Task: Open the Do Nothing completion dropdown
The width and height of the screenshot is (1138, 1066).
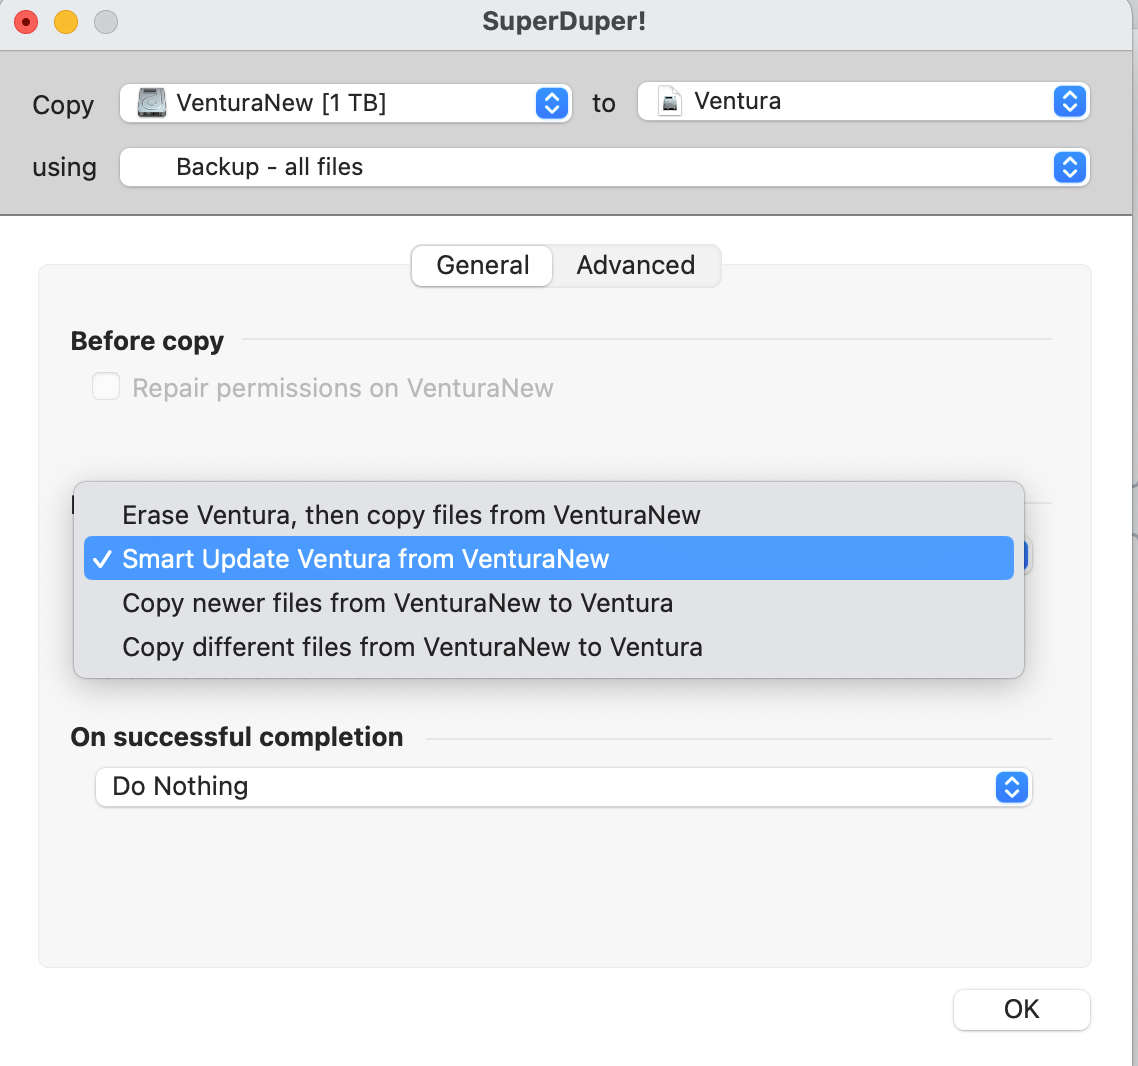Action: point(1011,787)
